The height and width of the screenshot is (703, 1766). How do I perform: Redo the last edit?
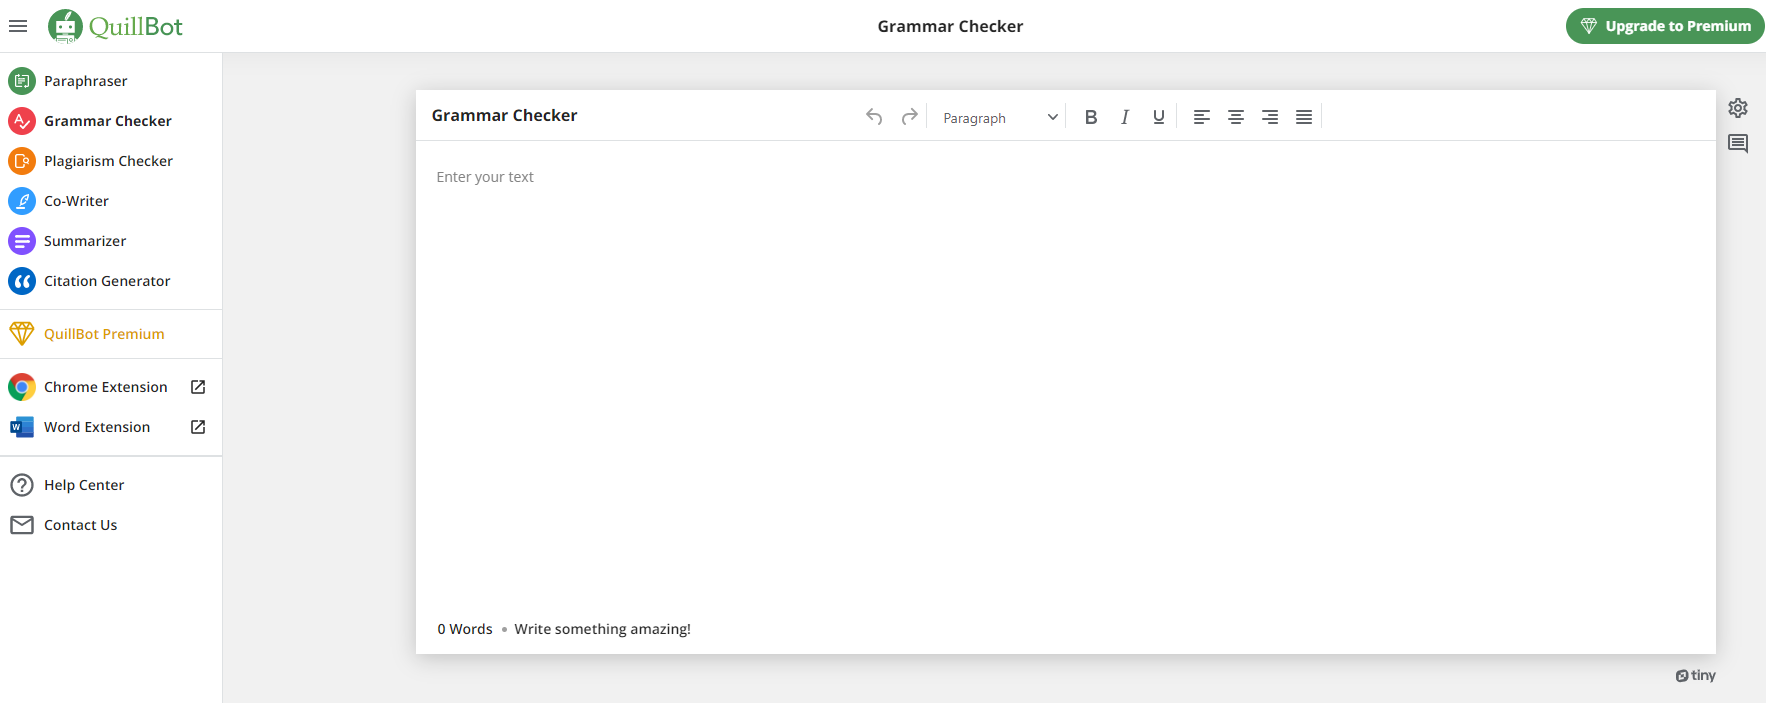(x=909, y=117)
